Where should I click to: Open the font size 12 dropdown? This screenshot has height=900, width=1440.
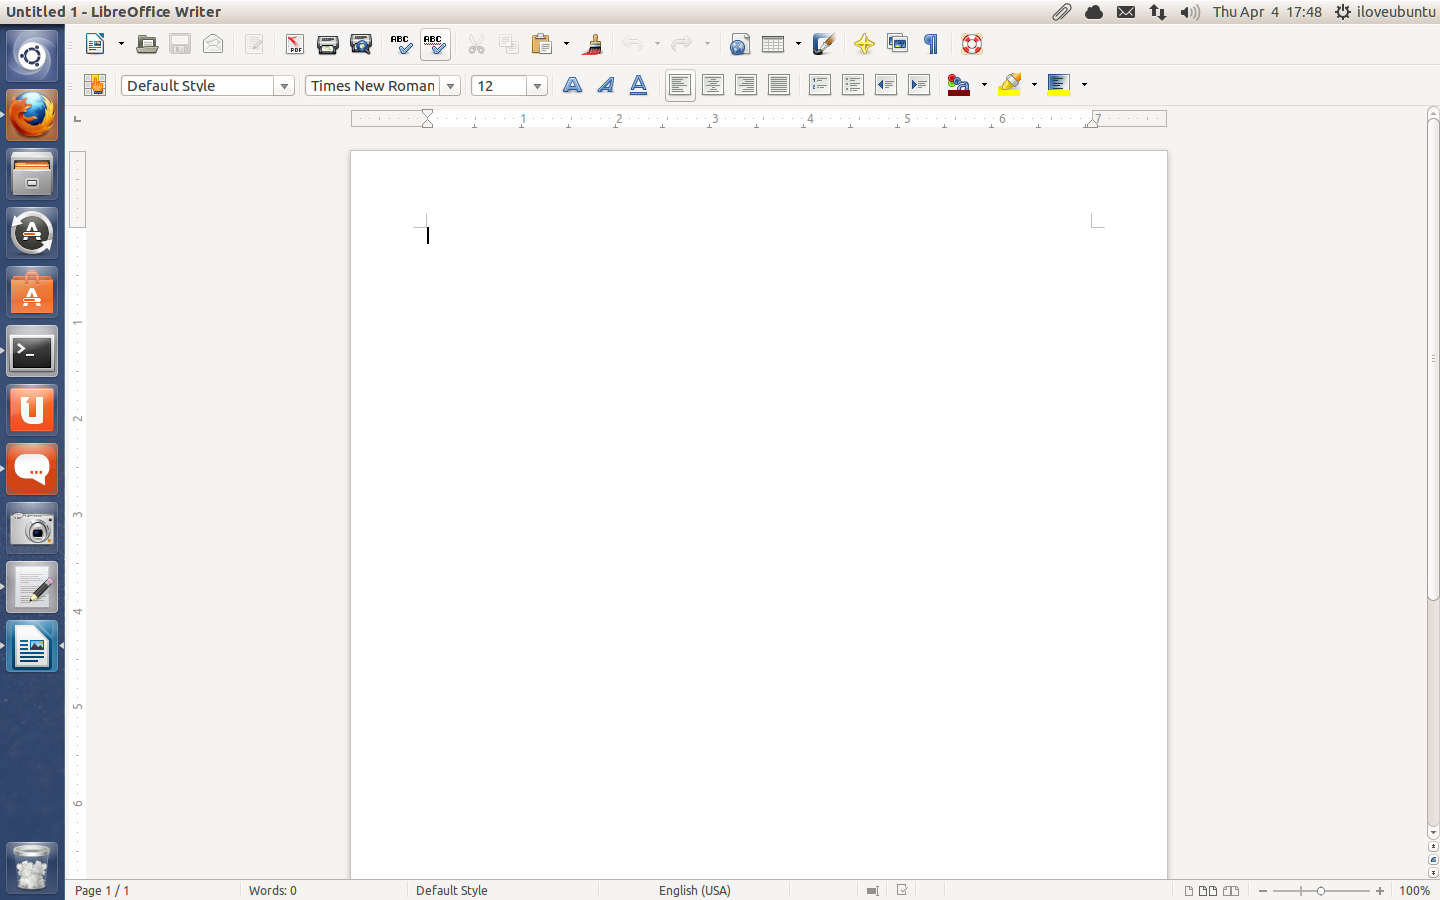coord(537,86)
